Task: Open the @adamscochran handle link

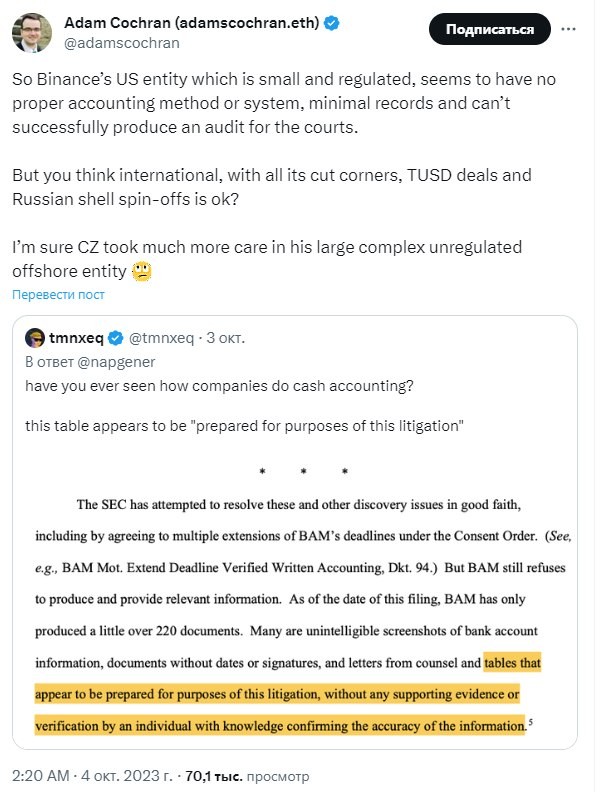Action: [122, 43]
